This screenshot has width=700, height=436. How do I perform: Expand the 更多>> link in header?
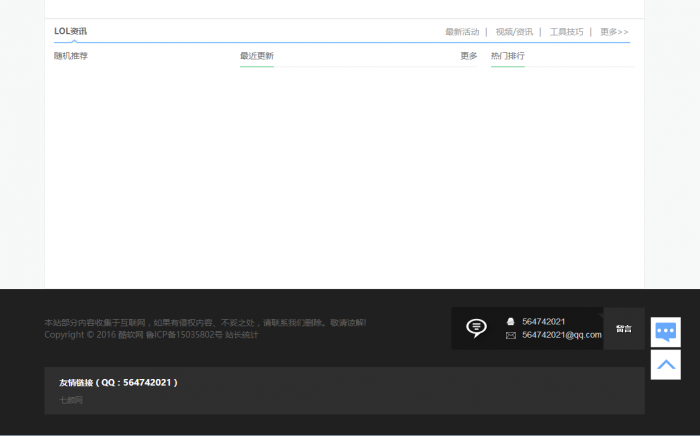click(614, 32)
